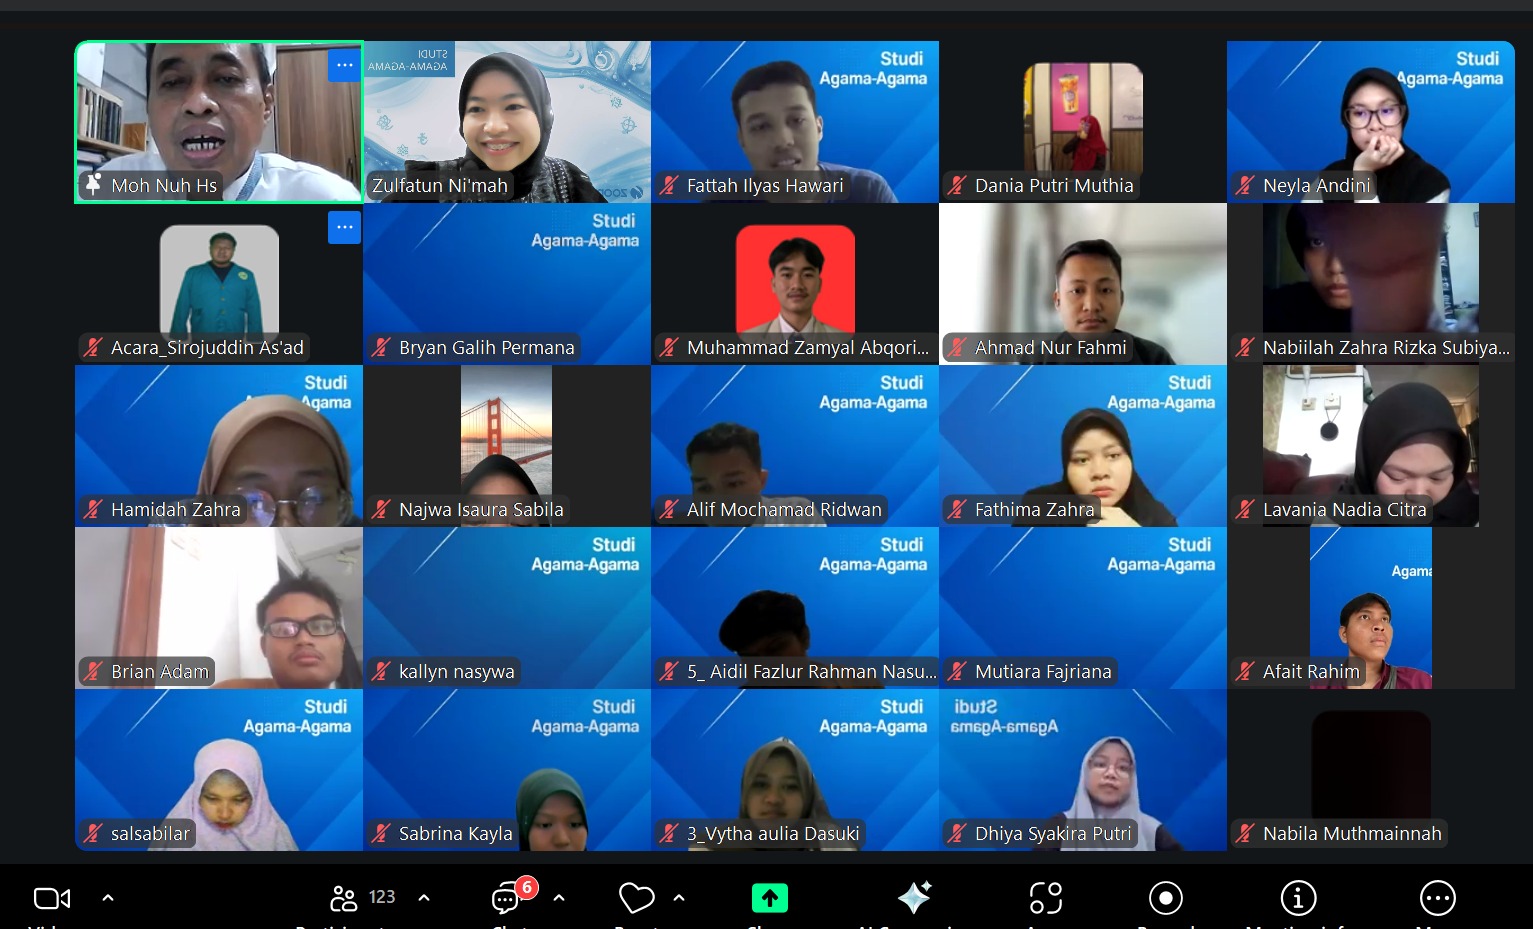Click the muted mic icon beside Fattah Ilyas Hawari
This screenshot has height=929, width=1533.
click(669, 185)
